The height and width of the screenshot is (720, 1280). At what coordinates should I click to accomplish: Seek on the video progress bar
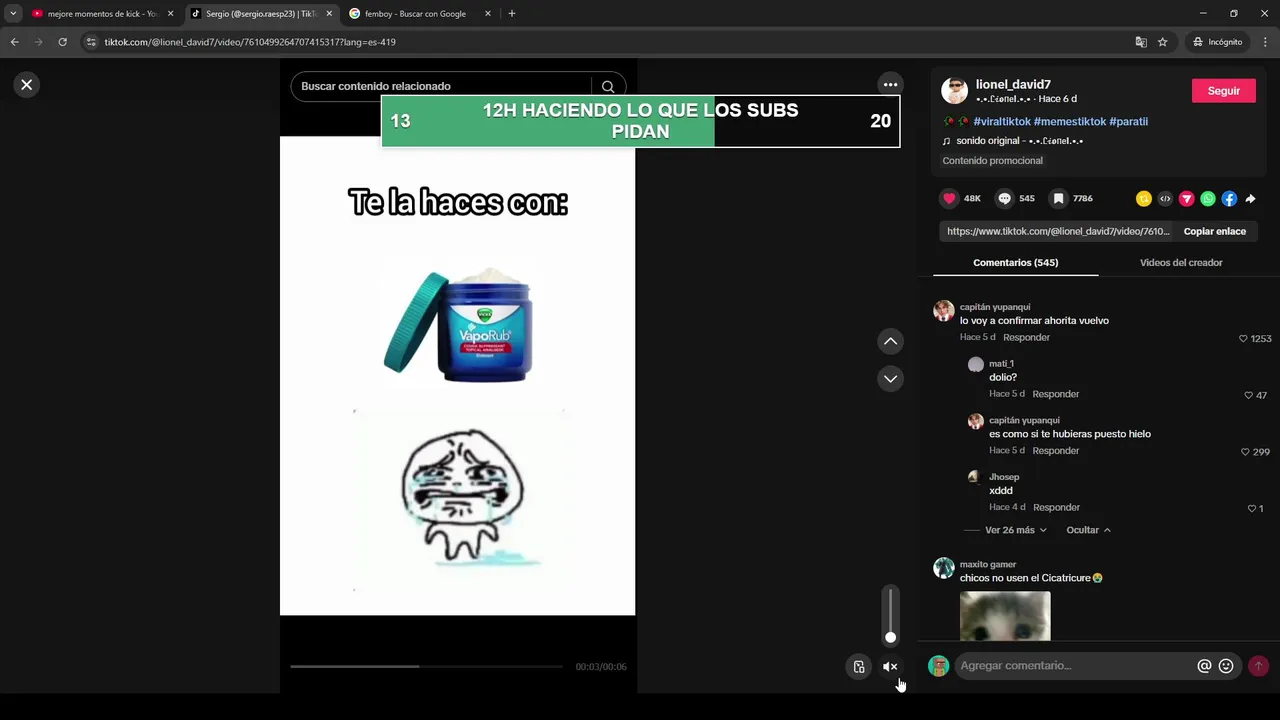pyautogui.click(x=427, y=666)
